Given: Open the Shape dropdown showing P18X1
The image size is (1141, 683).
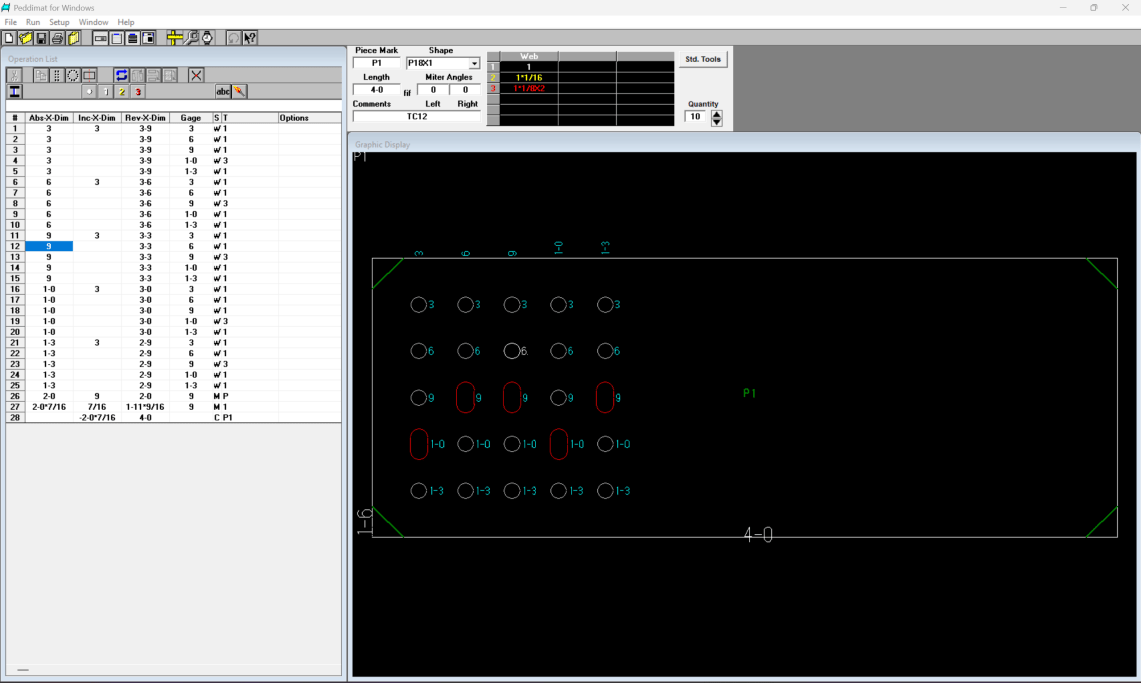Looking at the screenshot, I should [474, 63].
